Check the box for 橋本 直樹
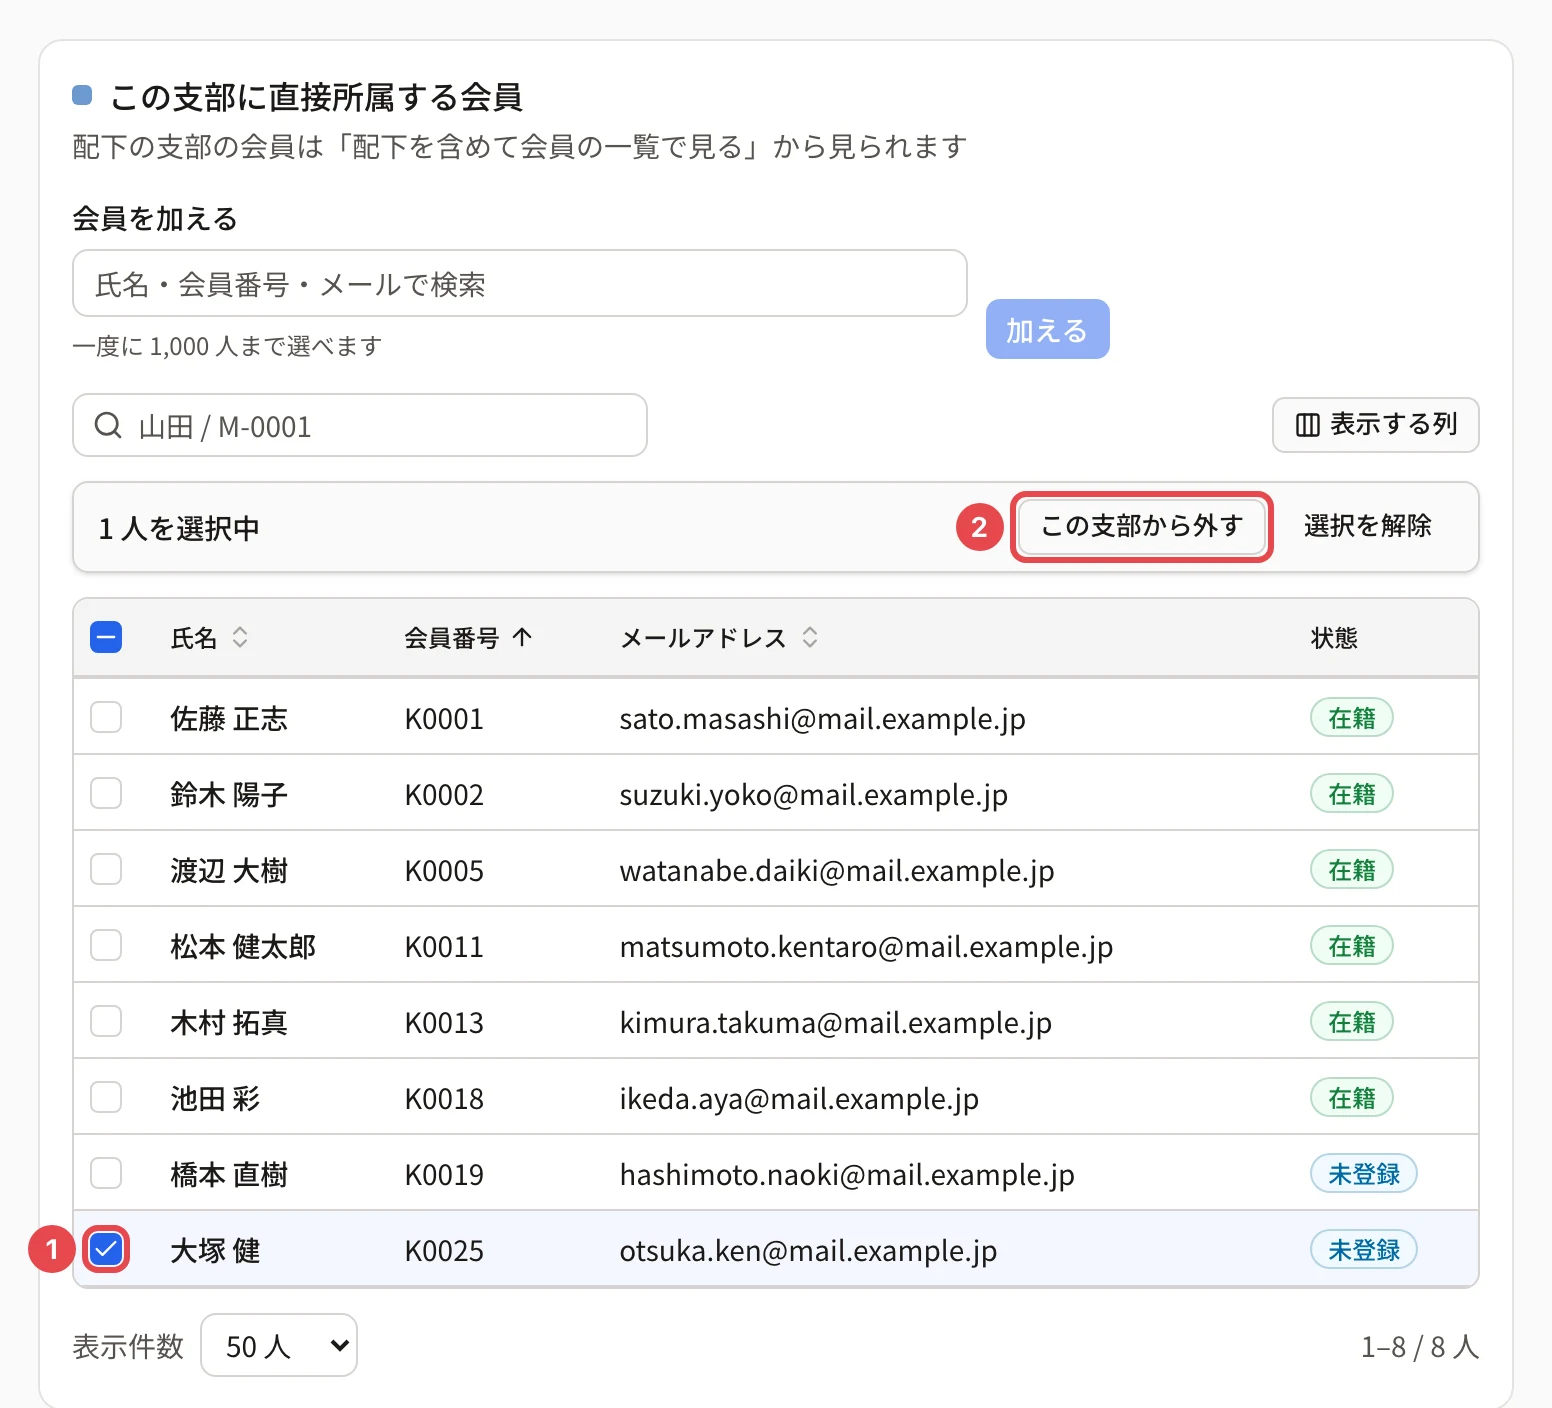1552x1408 pixels. (106, 1173)
